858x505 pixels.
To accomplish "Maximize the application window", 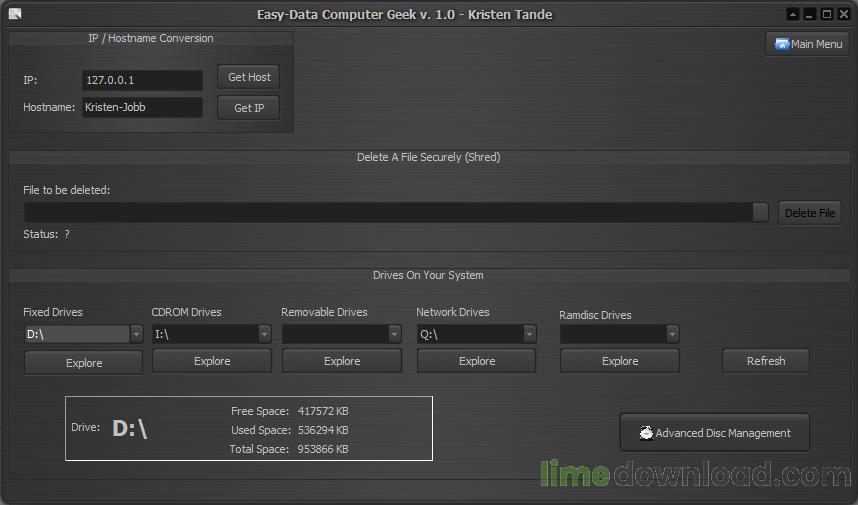I will coord(827,14).
